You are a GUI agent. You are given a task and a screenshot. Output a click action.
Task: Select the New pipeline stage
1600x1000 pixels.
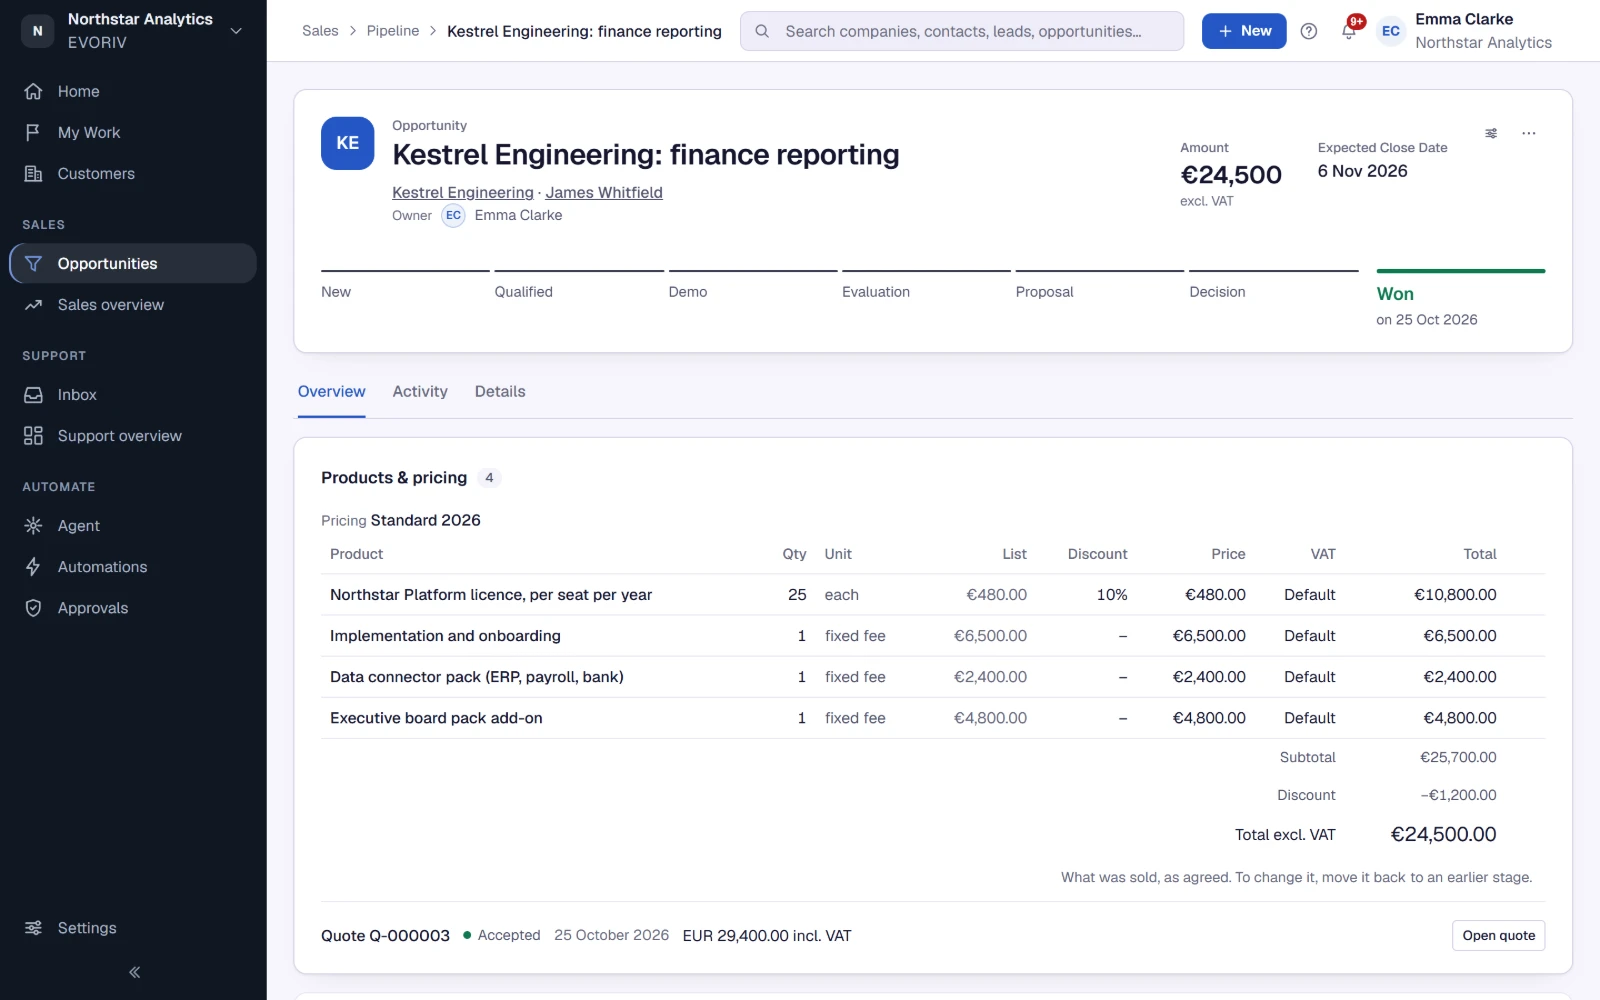point(405,286)
